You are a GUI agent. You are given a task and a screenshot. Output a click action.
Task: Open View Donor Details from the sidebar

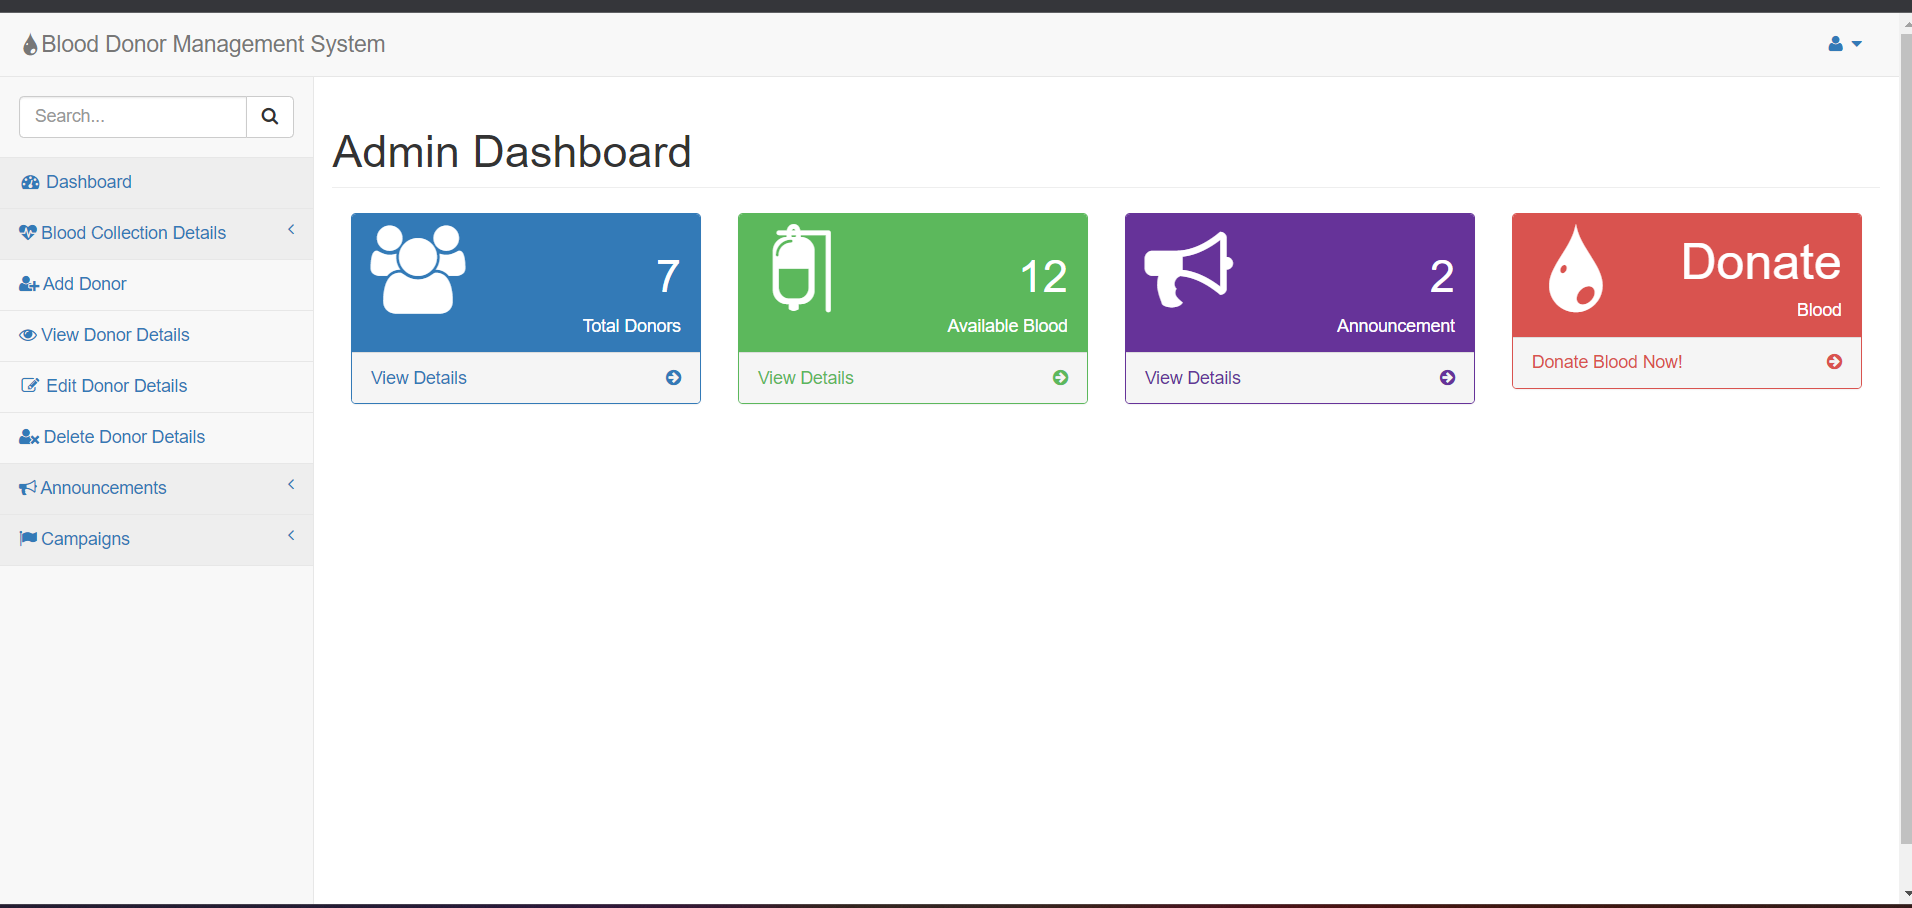(x=115, y=334)
